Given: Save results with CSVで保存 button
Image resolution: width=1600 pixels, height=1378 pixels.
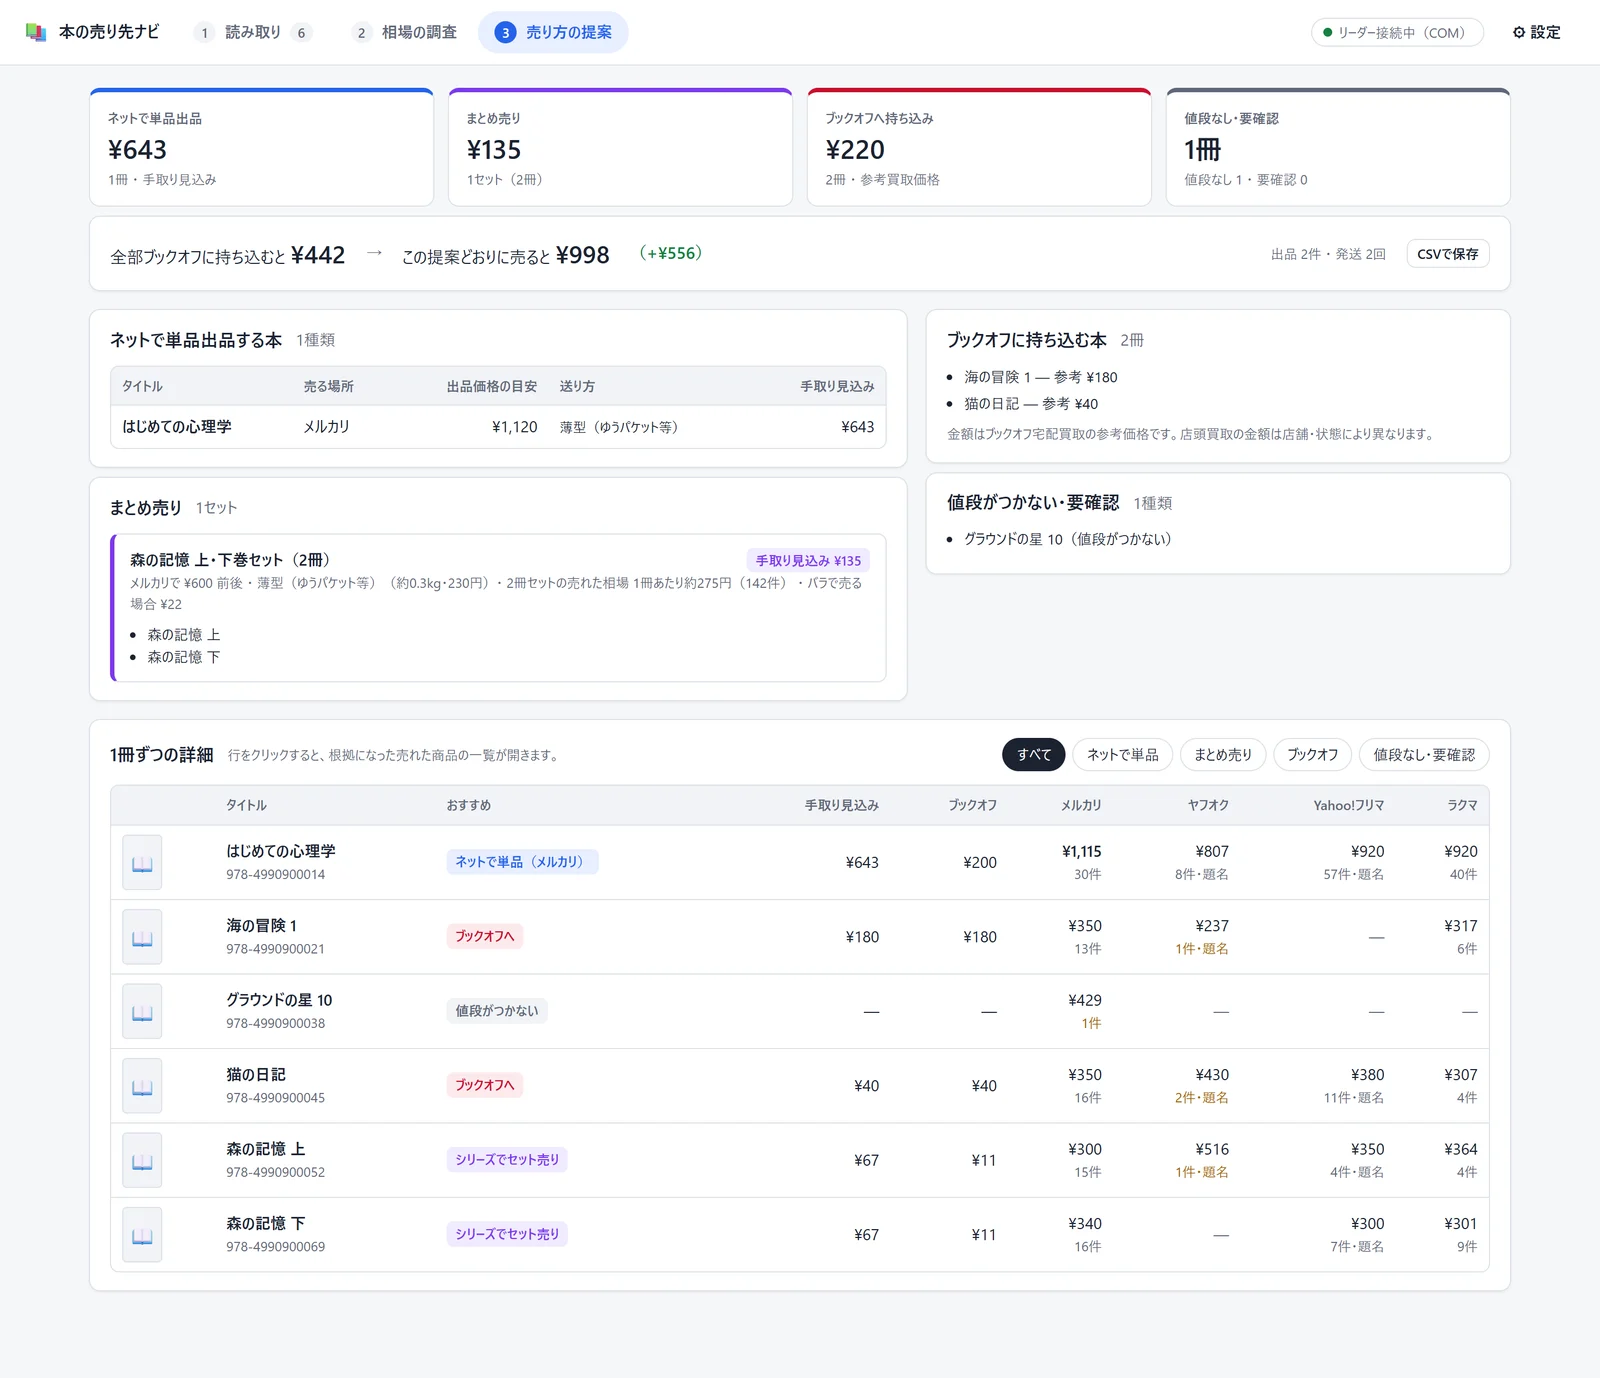Looking at the screenshot, I should (1447, 254).
